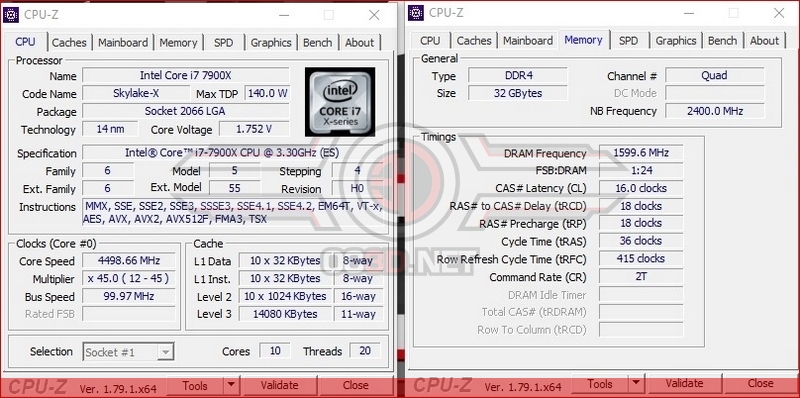Screen dimensions: 800x398
Task: Click the tRFC value 415 clocks
Action: coord(641,259)
